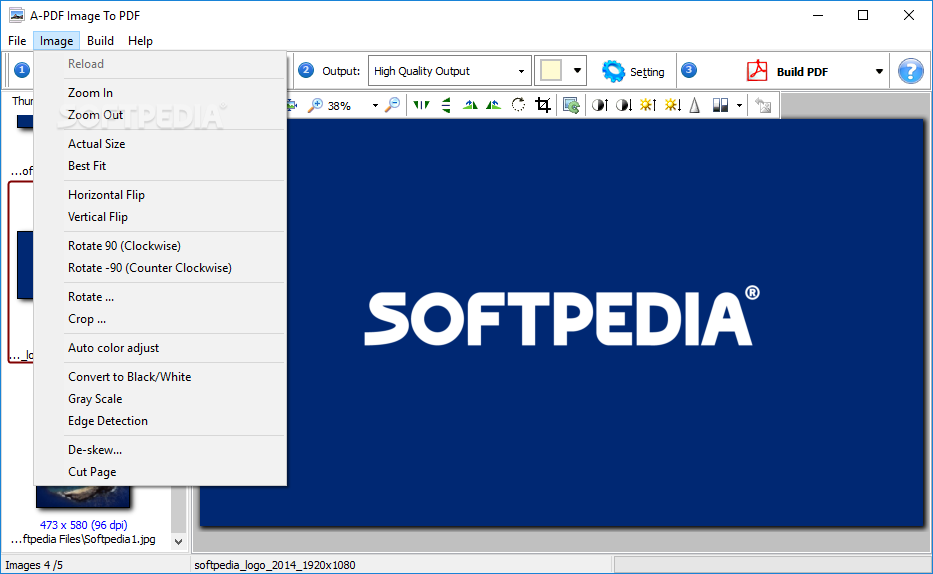Open the background color dropdown arrow
Screen dimensions: 933x574
click(577, 71)
